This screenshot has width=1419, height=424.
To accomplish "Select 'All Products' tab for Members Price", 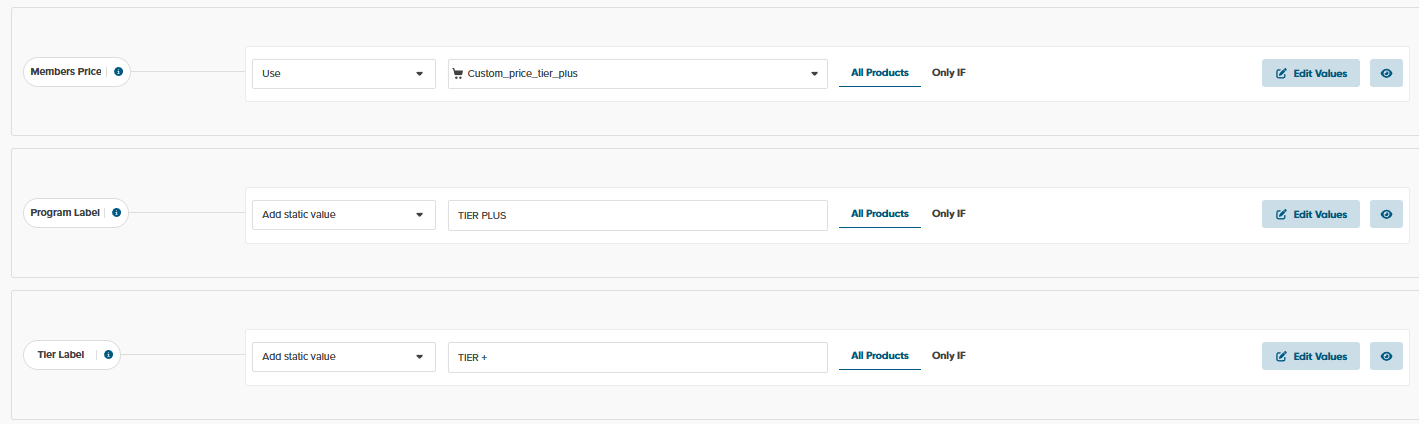I will (x=879, y=73).
